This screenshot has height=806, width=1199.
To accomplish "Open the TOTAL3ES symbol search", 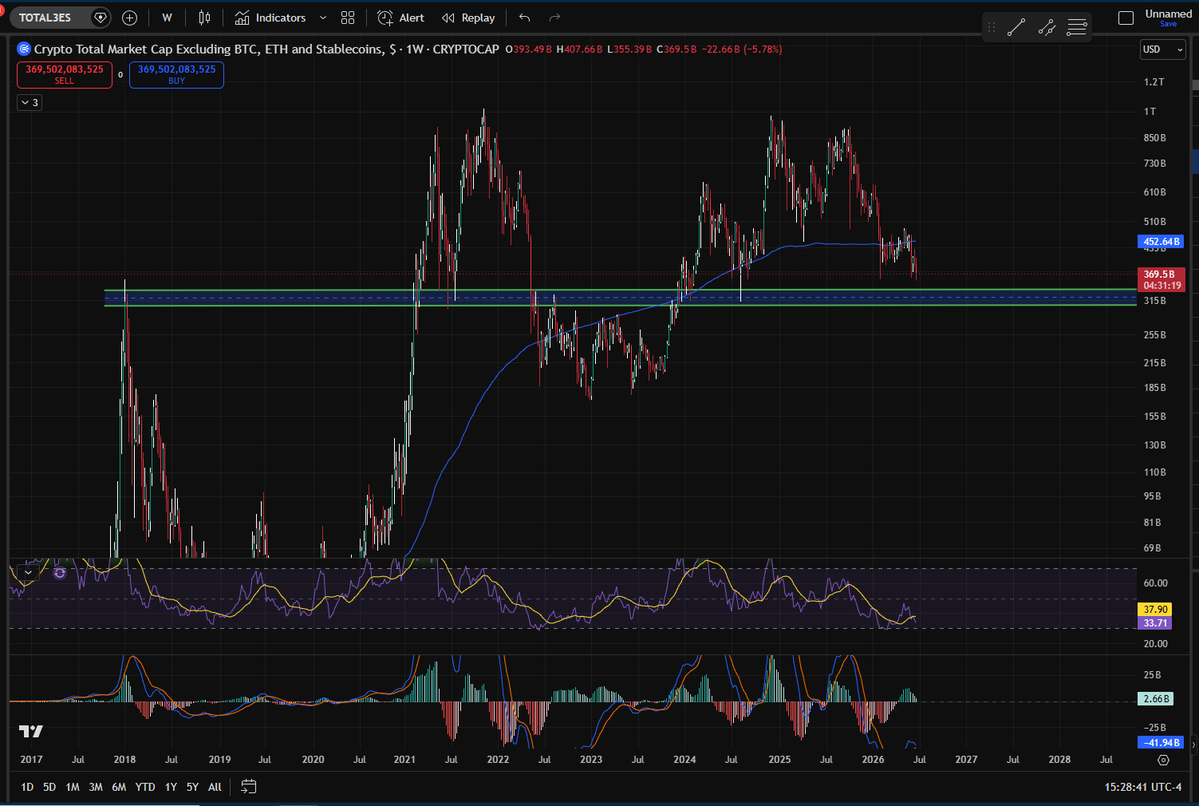I will [x=45, y=18].
